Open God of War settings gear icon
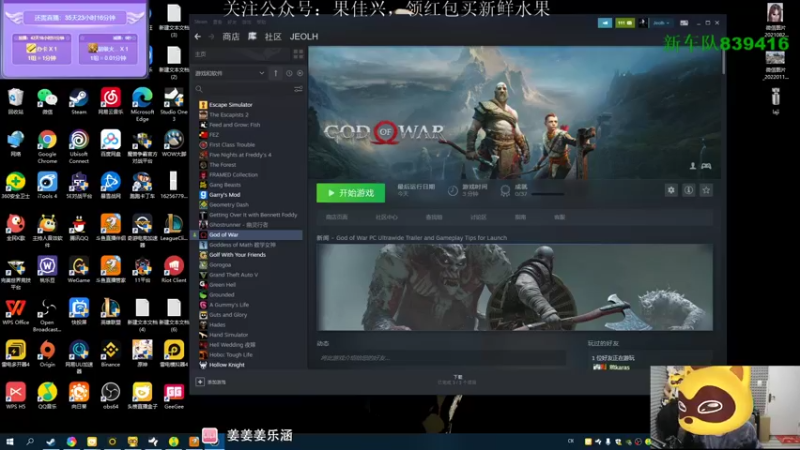 pyautogui.click(x=671, y=190)
